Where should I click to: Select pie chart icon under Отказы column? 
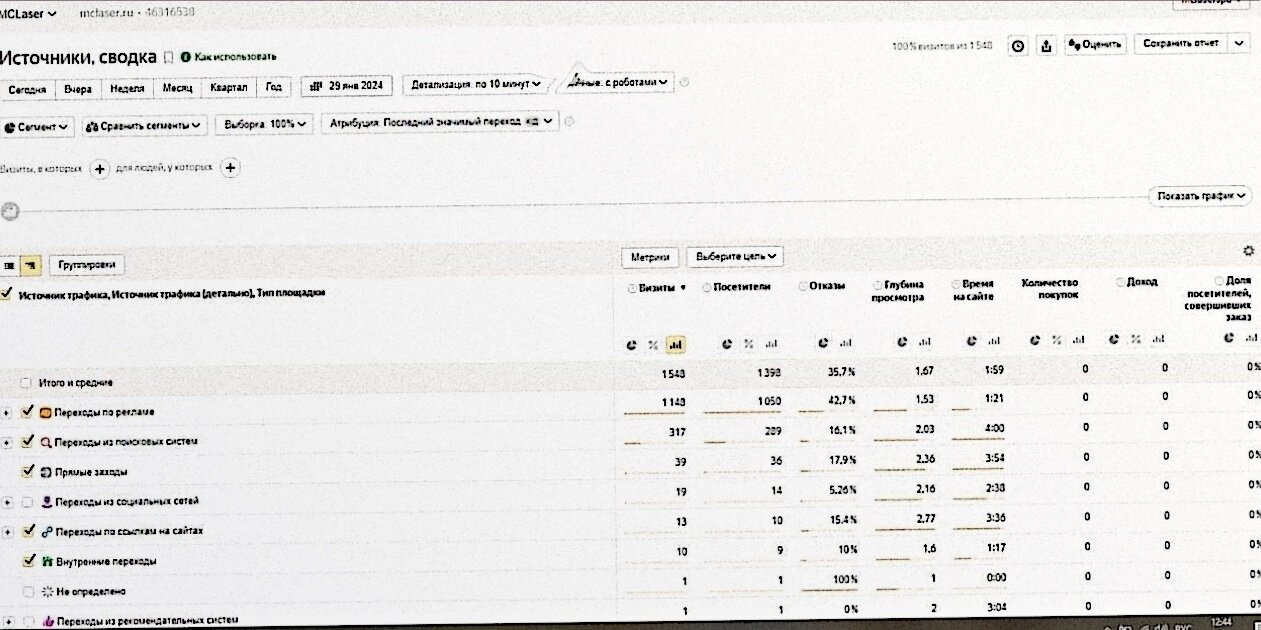coord(823,342)
